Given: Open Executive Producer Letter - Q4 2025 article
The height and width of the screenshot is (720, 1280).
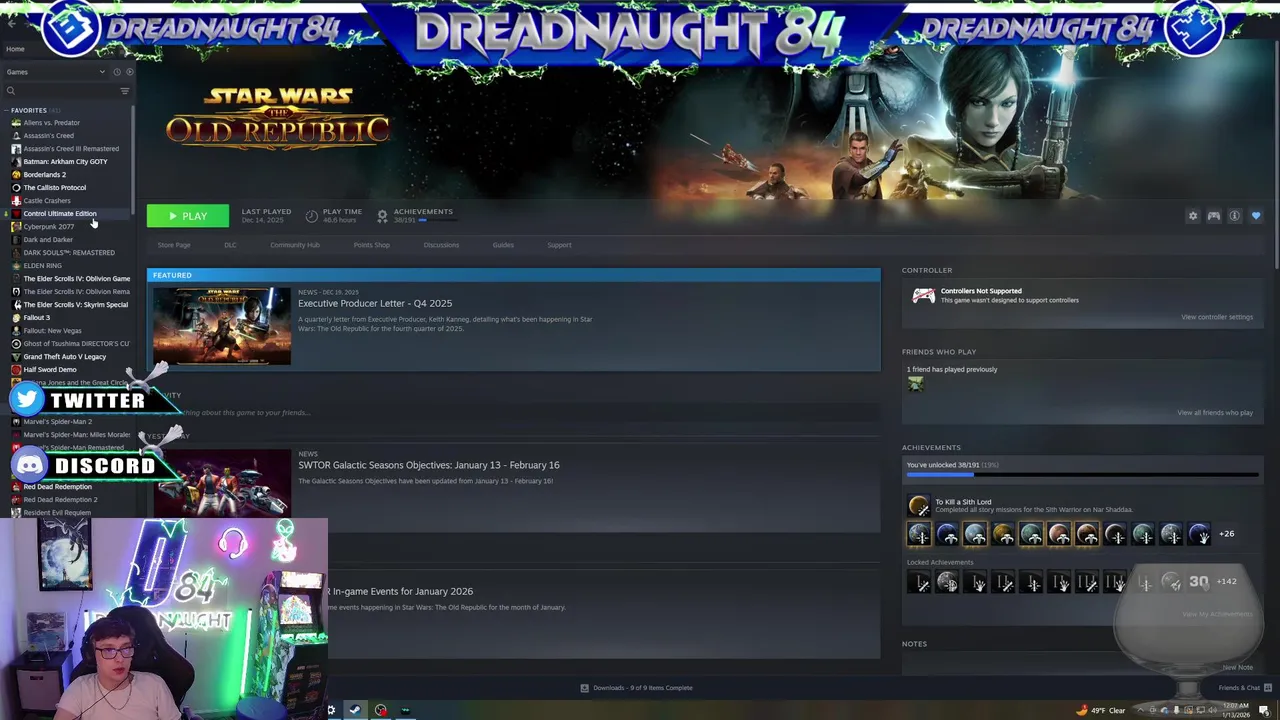Looking at the screenshot, I should (x=375, y=303).
